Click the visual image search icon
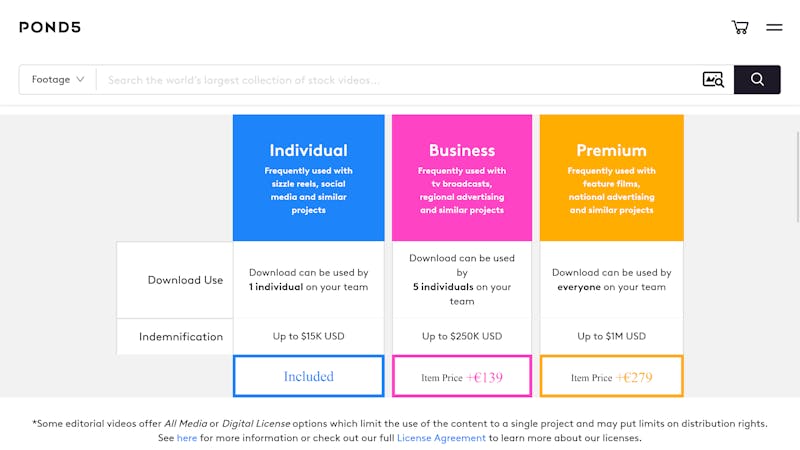800x450 pixels. coord(713,80)
